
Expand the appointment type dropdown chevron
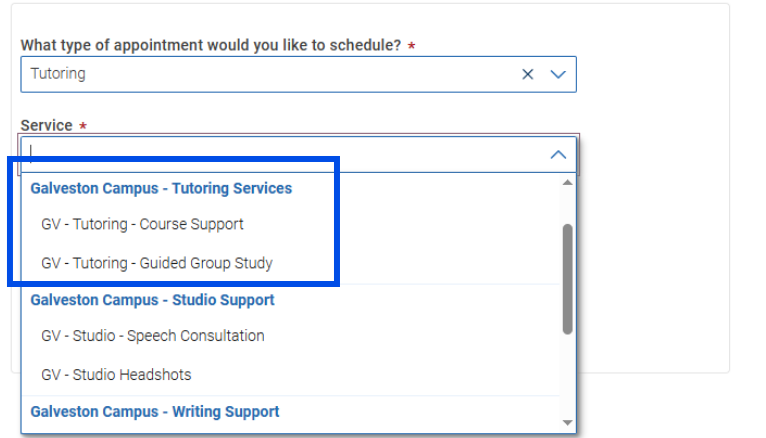pos(558,74)
